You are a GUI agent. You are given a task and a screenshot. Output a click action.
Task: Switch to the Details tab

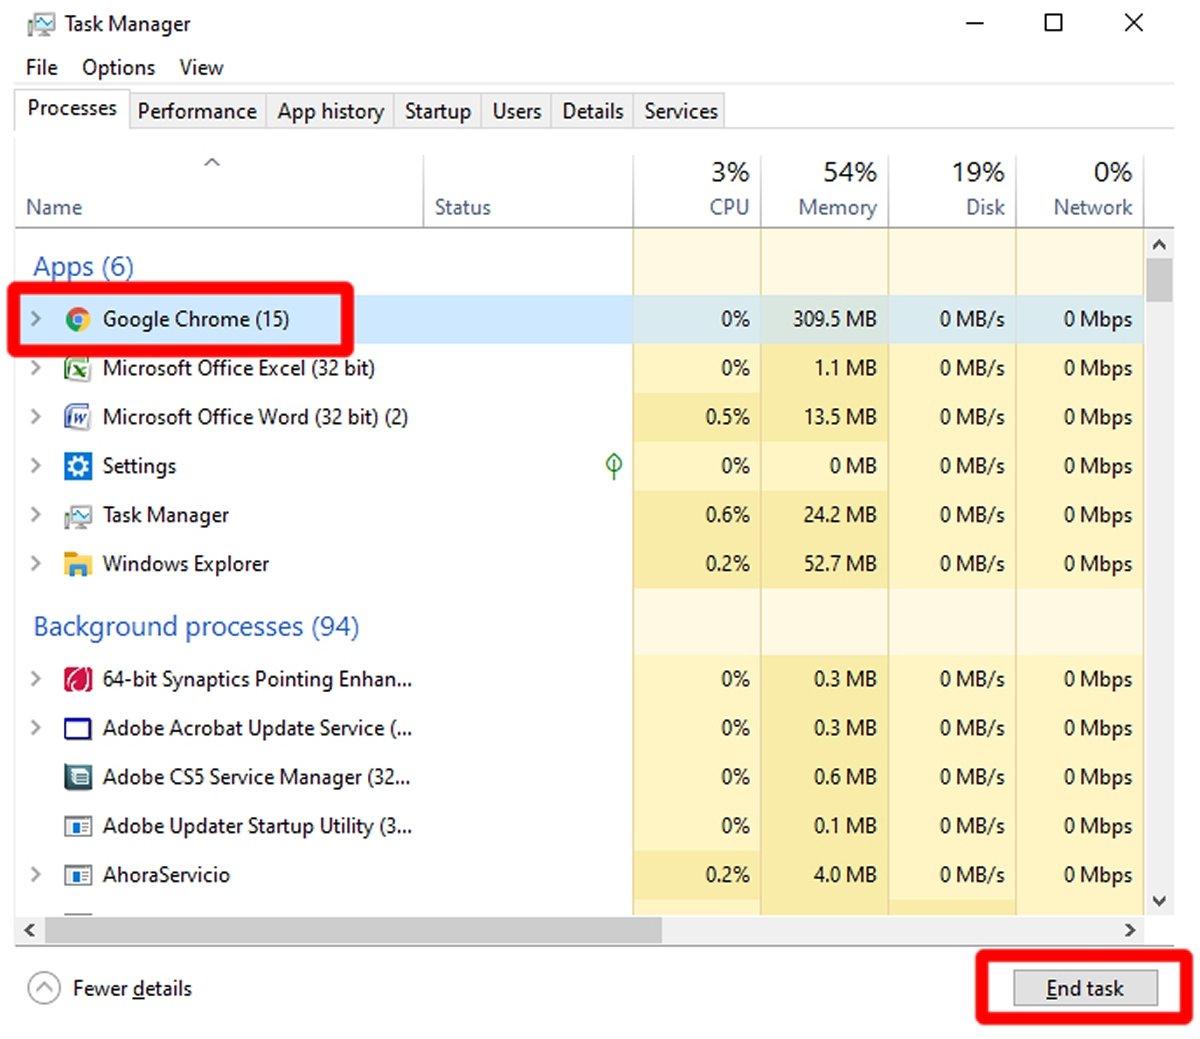[593, 111]
